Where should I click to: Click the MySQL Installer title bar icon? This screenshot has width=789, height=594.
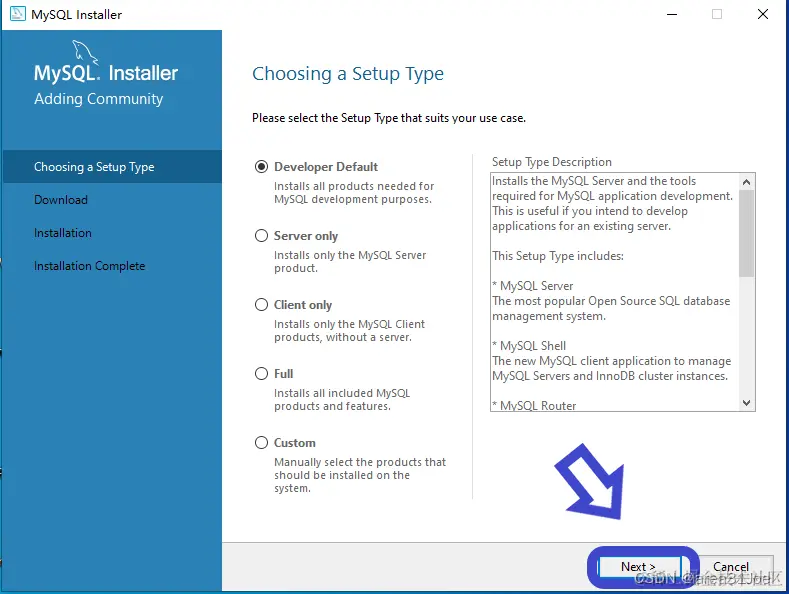(x=18, y=14)
